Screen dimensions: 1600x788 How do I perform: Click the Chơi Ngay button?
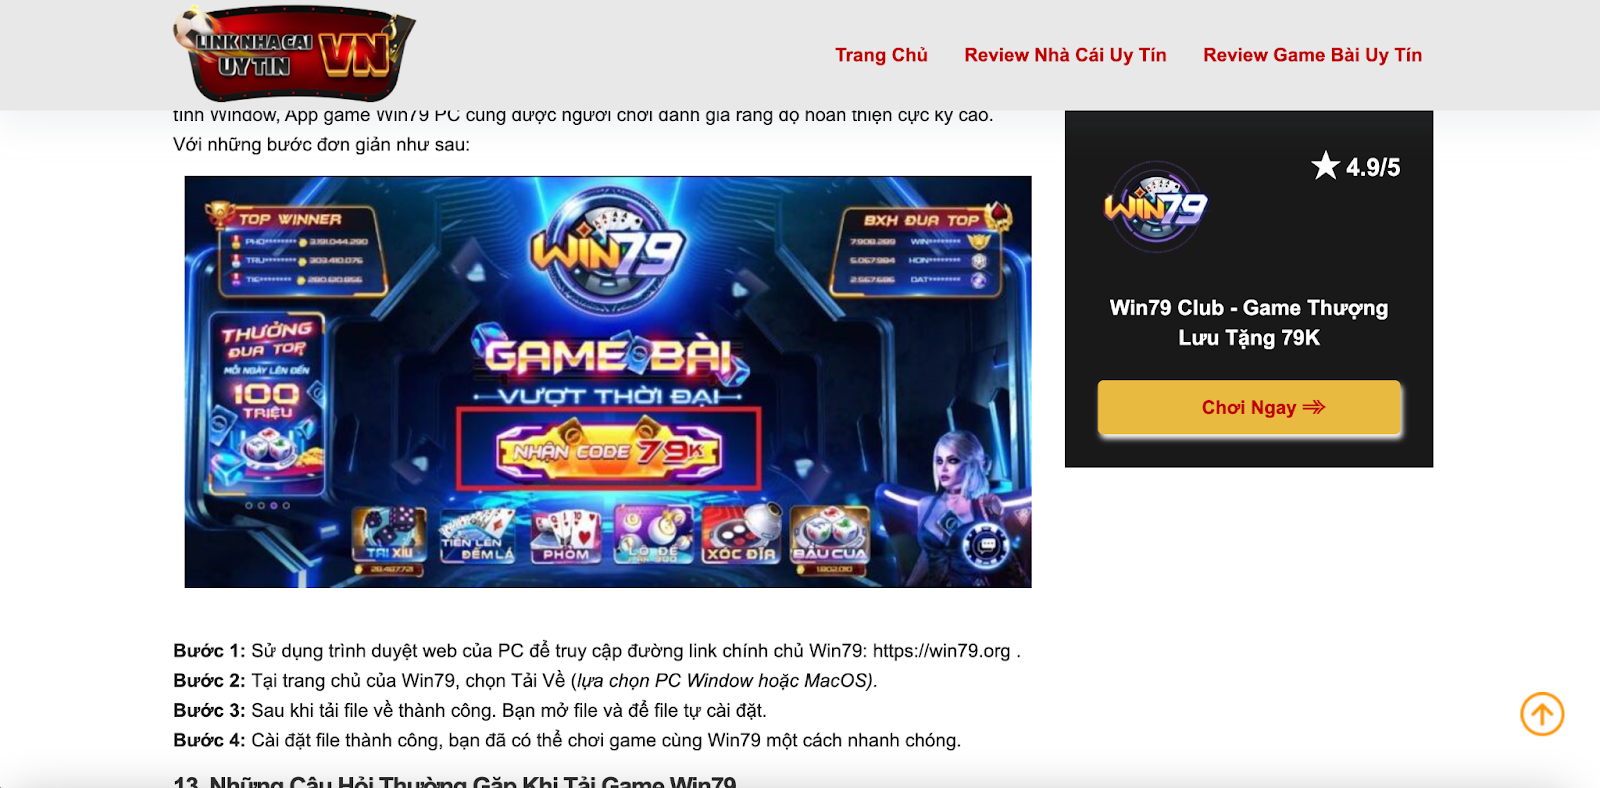[x=1249, y=407]
